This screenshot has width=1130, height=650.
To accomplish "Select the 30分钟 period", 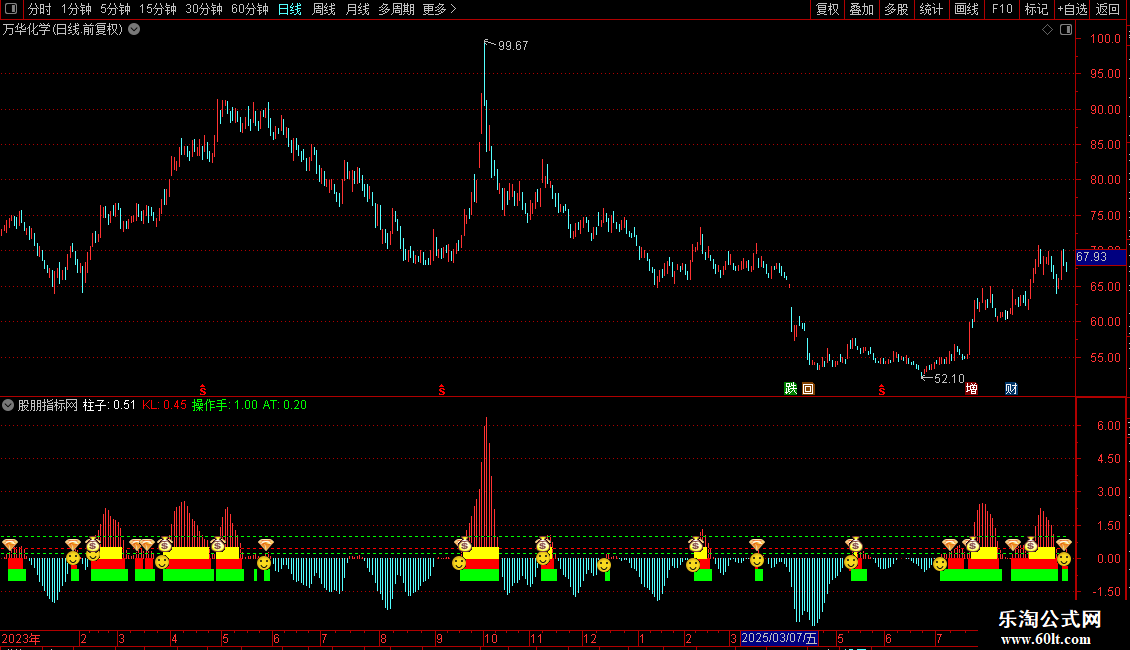I will (x=203, y=9).
